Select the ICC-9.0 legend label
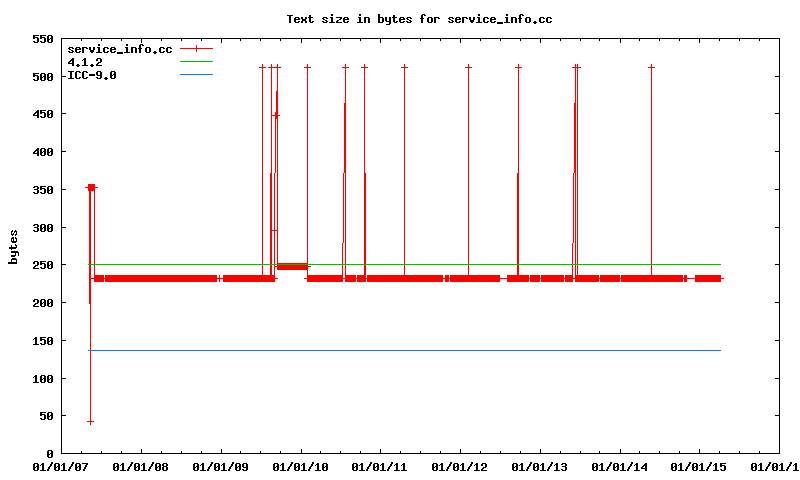 tap(91, 74)
